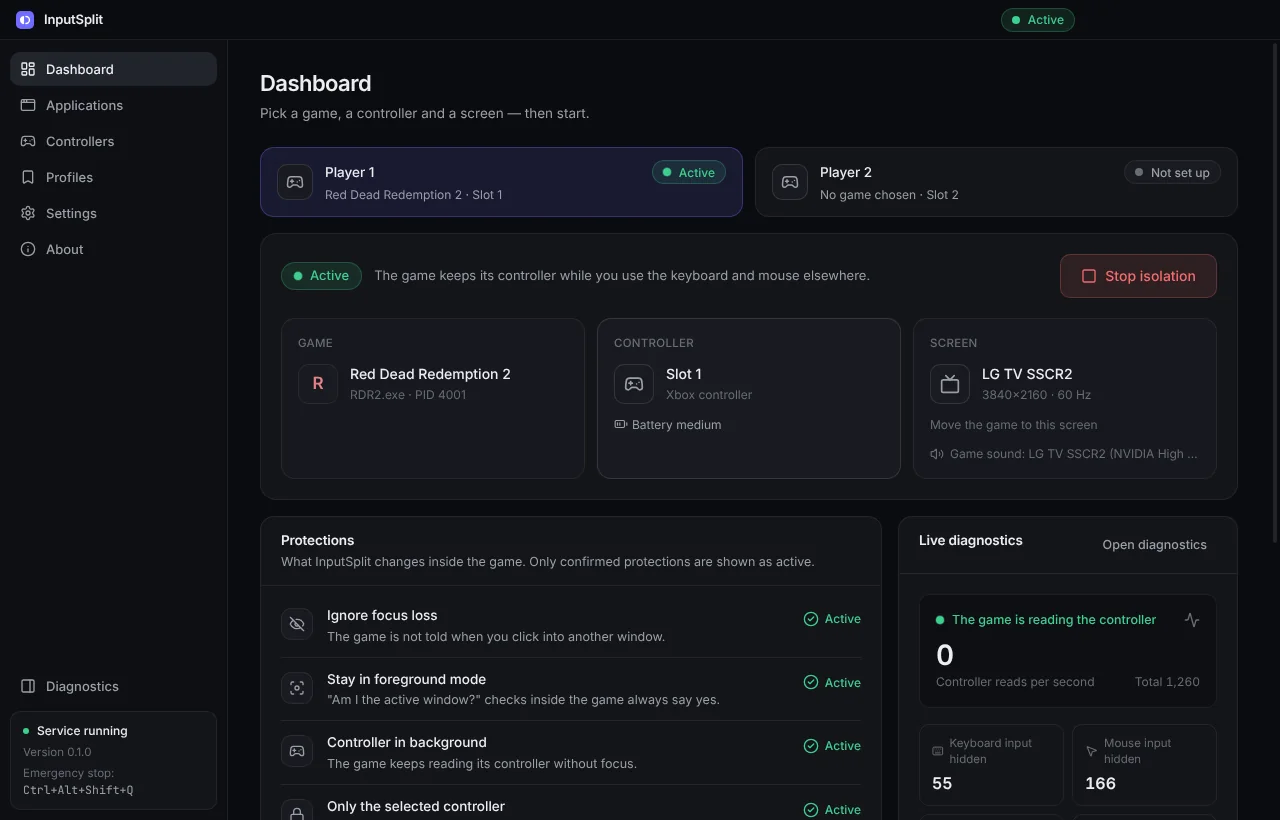Go to the Dashboard menu item
The height and width of the screenshot is (820, 1280).
tap(114, 69)
